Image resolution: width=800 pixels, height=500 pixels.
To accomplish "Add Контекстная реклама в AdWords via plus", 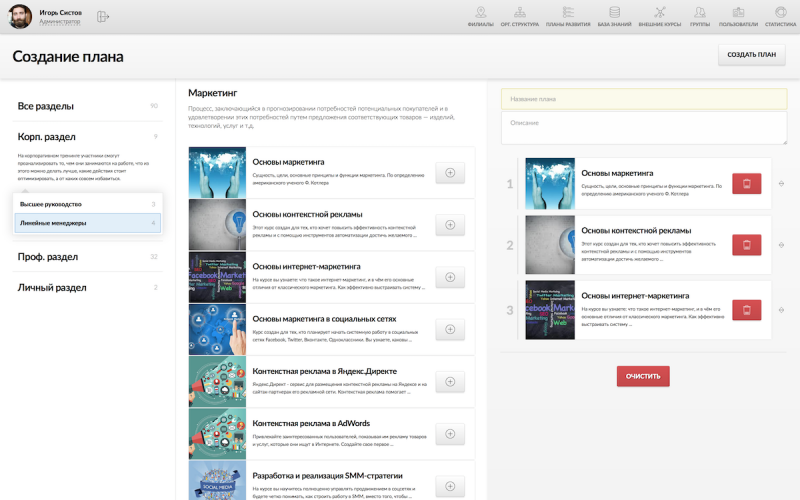I will pos(449,434).
